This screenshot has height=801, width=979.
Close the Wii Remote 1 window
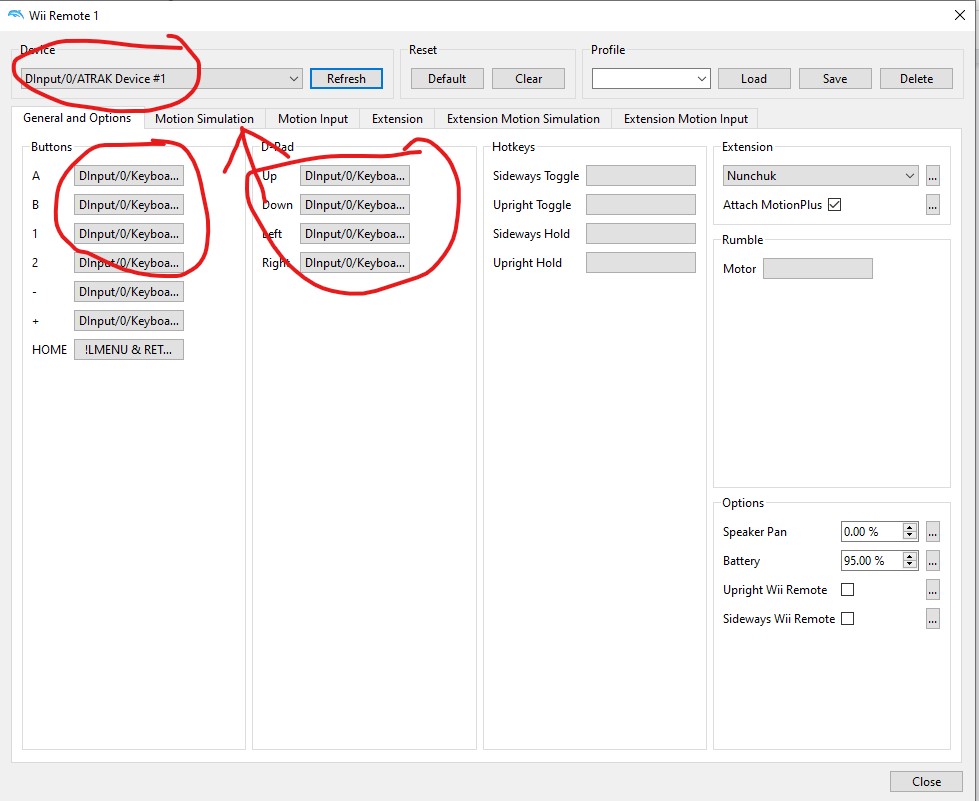pyautogui.click(x=960, y=15)
